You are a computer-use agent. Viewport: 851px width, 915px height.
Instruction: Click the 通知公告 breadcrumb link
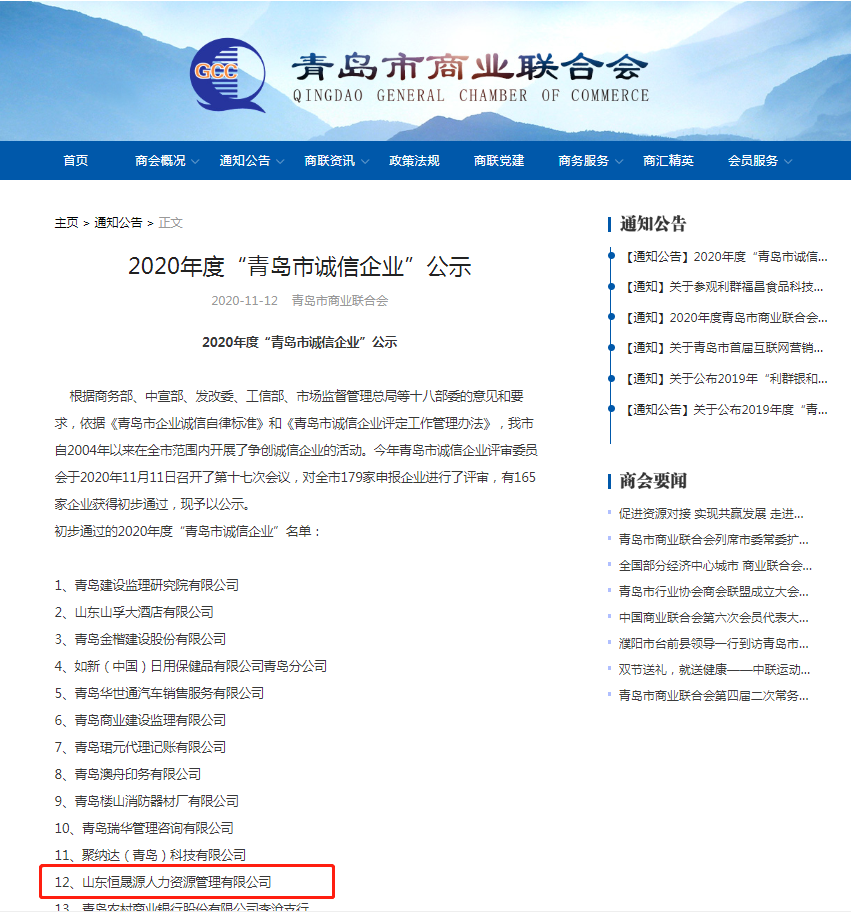114,223
